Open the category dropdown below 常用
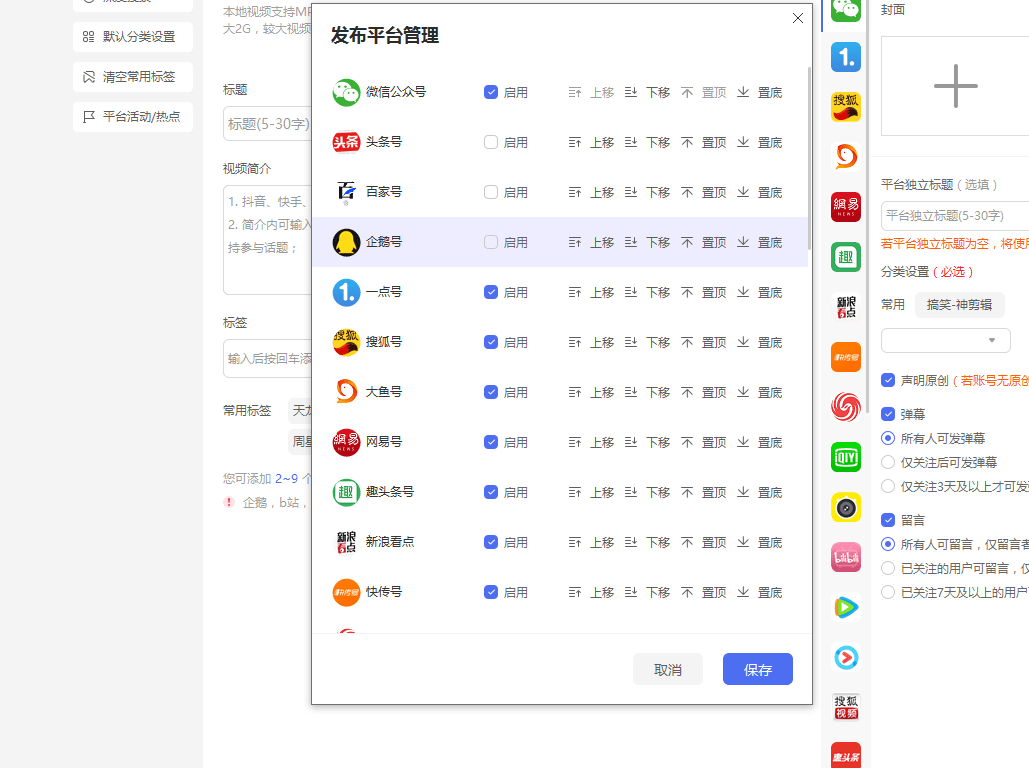1029x768 pixels. [945, 340]
